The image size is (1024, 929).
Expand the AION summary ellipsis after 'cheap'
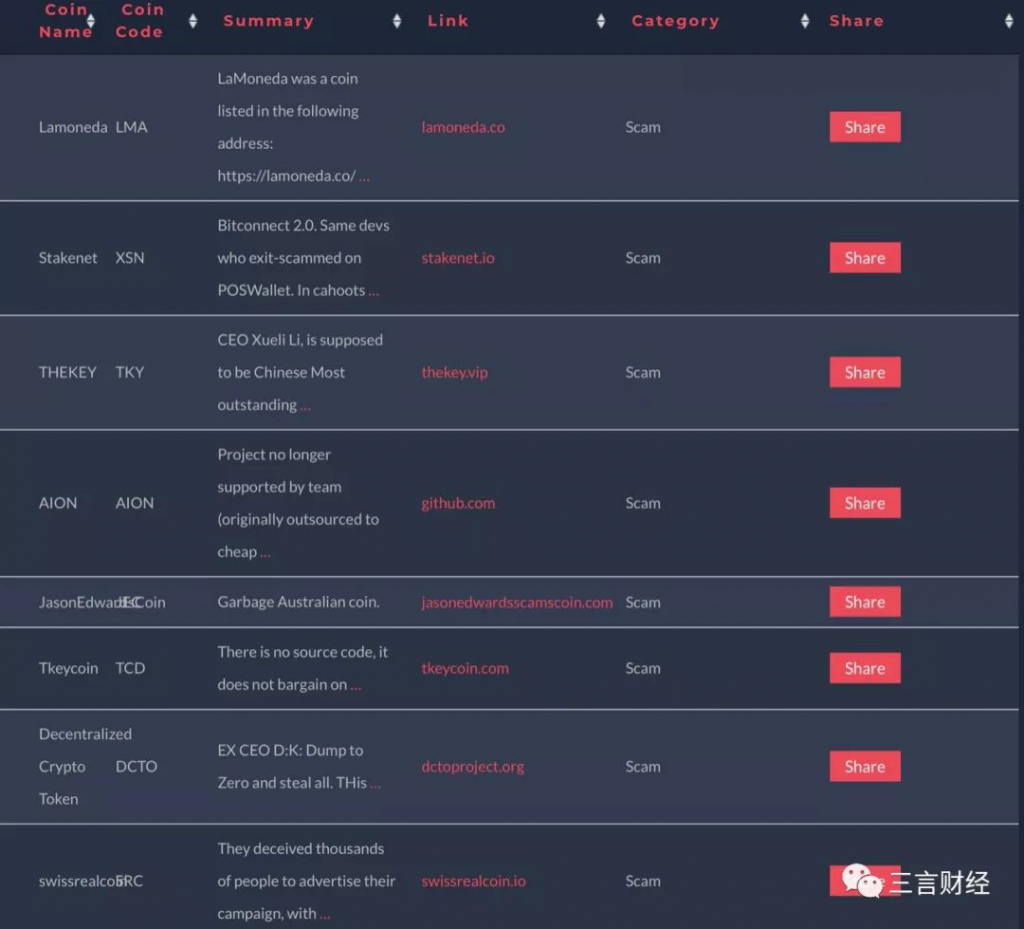click(x=265, y=552)
